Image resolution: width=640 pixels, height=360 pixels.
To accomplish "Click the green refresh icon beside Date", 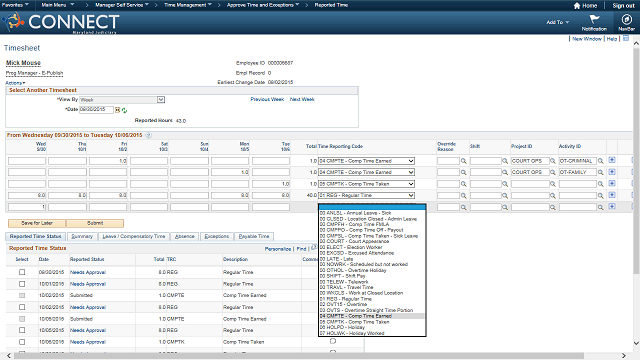I will (x=124, y=110).
